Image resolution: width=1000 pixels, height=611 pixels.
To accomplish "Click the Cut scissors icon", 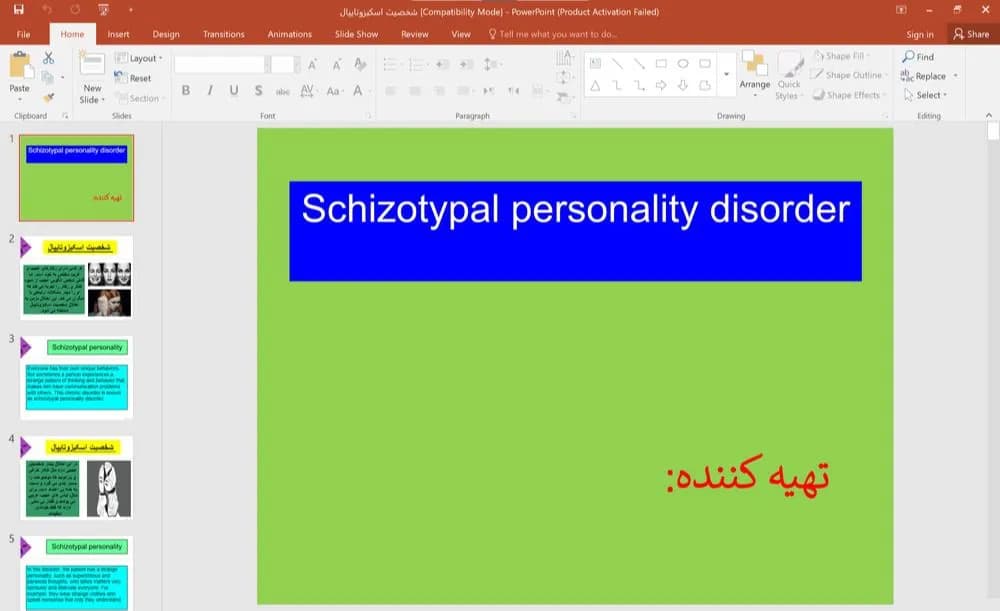I will pyautogui.click(x=48, y=58).
